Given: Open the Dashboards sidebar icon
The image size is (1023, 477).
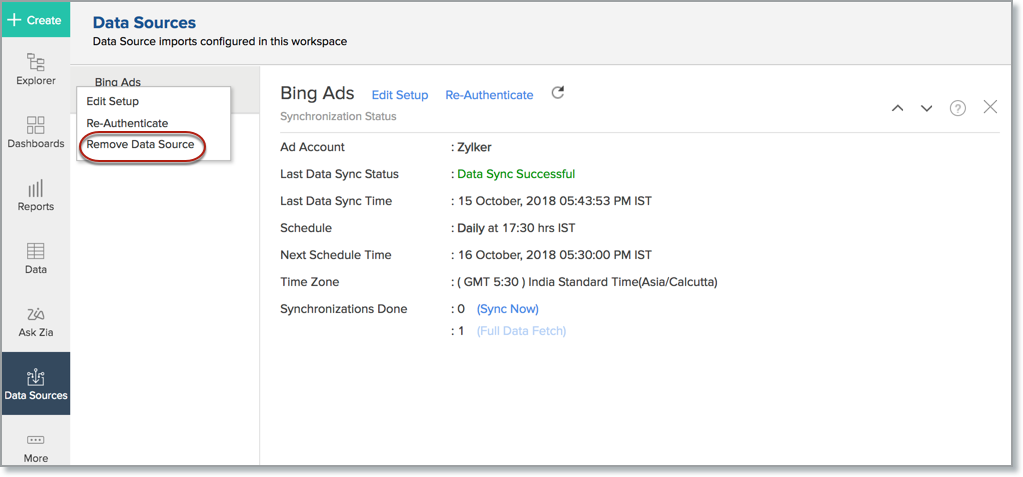Looking at the screenshot, I should click(36, 132).
